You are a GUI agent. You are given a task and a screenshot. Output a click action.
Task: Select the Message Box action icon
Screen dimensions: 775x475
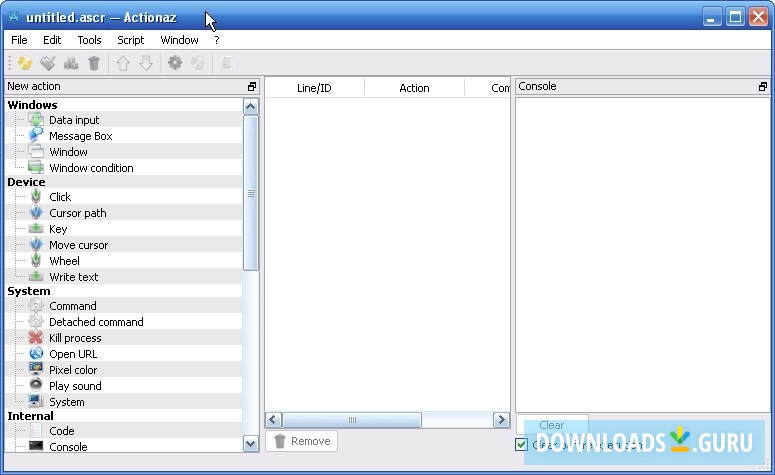click(x=36, y=135)
